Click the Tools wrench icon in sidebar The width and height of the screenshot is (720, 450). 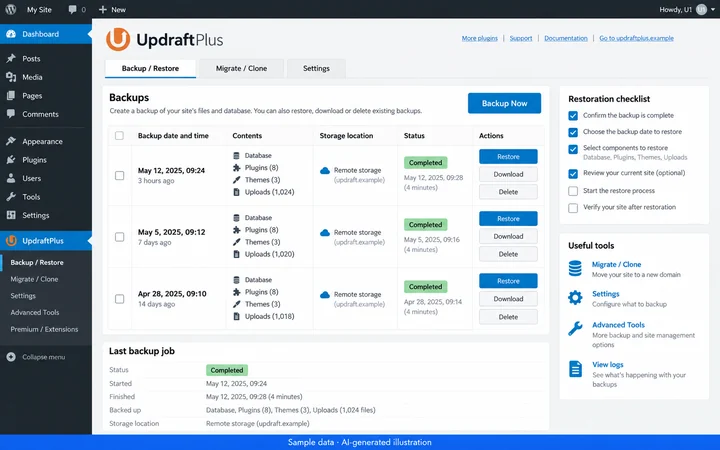coord(11,197)
